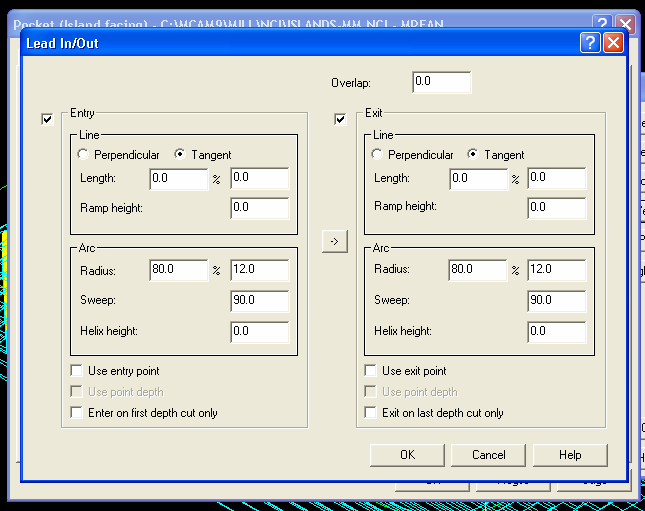Enable Exit on last depth cut only
The height and width of the screenshot is (511, 645).
tap(370, 412)
